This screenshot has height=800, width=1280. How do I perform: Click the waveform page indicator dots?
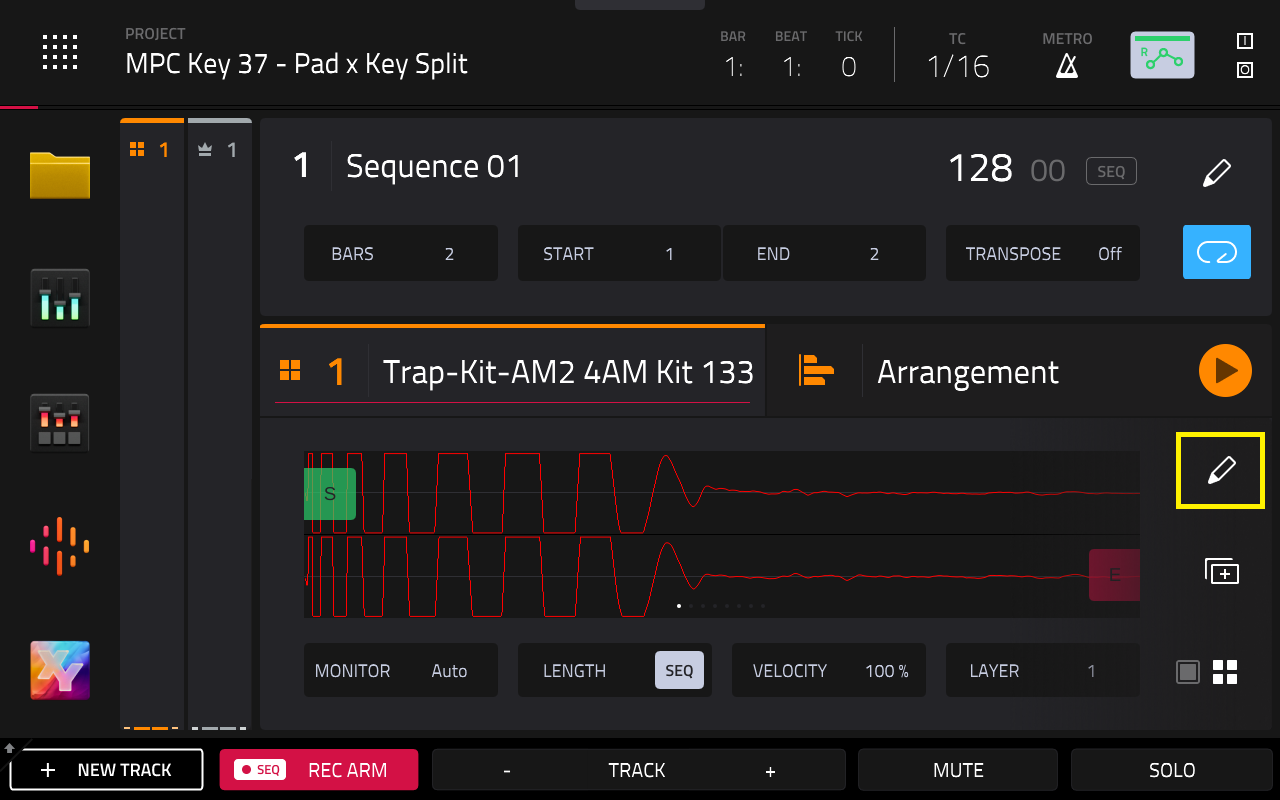[x=721, y=606]
